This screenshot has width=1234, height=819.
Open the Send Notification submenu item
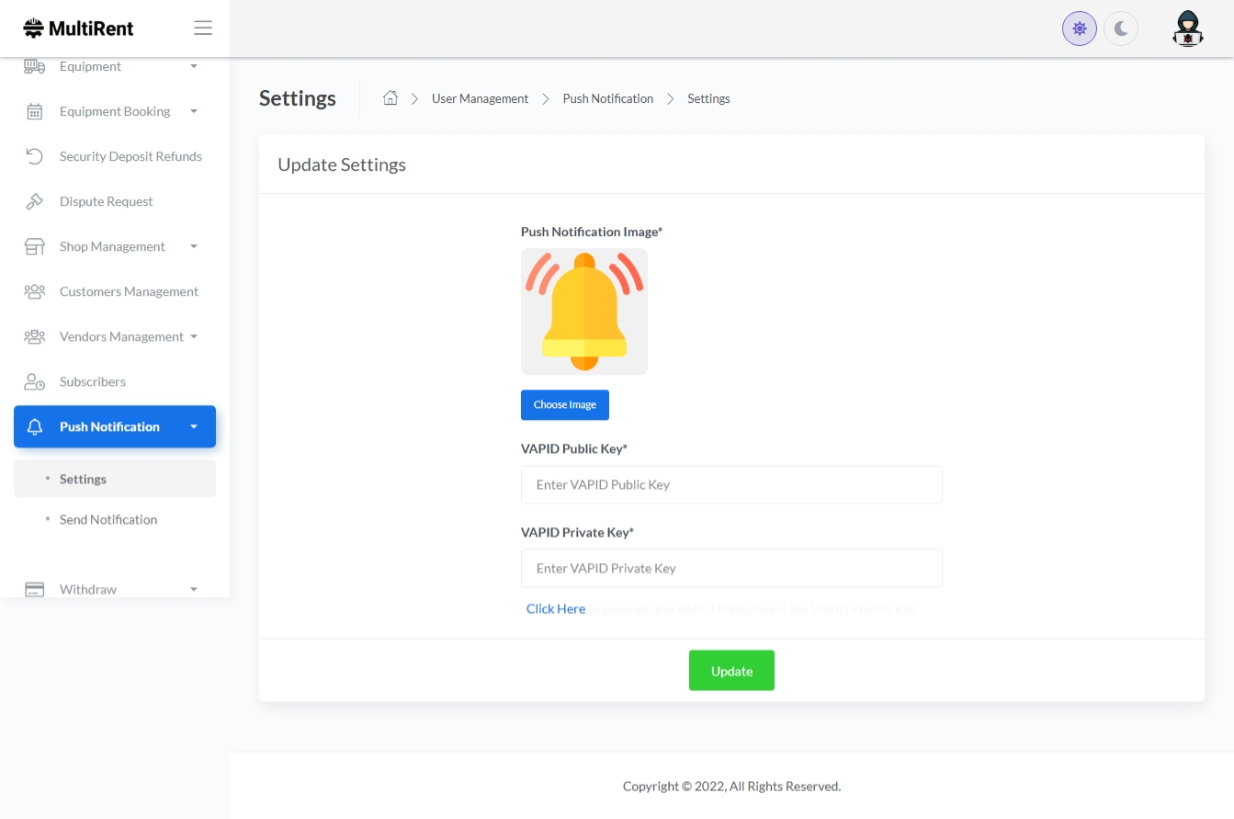click(108, 520)
